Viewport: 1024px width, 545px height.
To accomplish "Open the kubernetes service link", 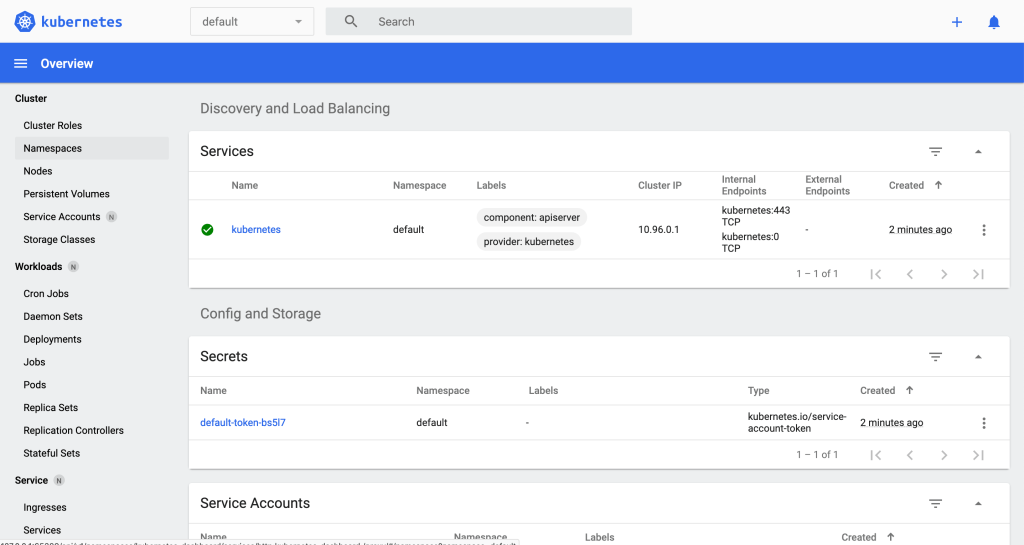I will point(256,230).
